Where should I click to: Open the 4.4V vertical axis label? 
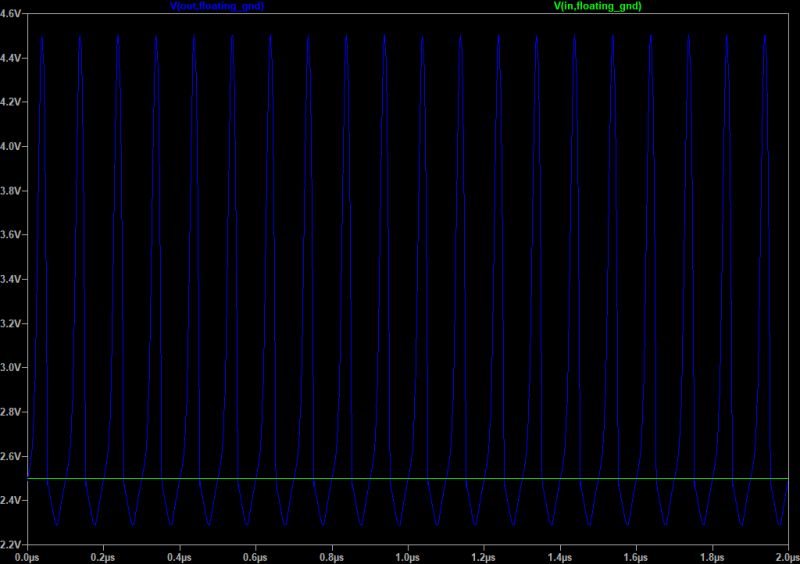pyautogui.click(x=11, y=58)
